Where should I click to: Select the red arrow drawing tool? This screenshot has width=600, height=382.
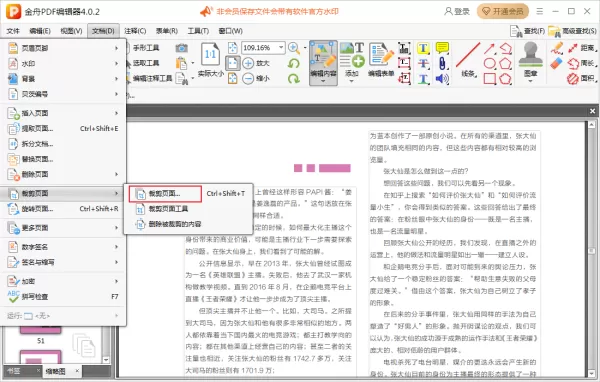489,48
